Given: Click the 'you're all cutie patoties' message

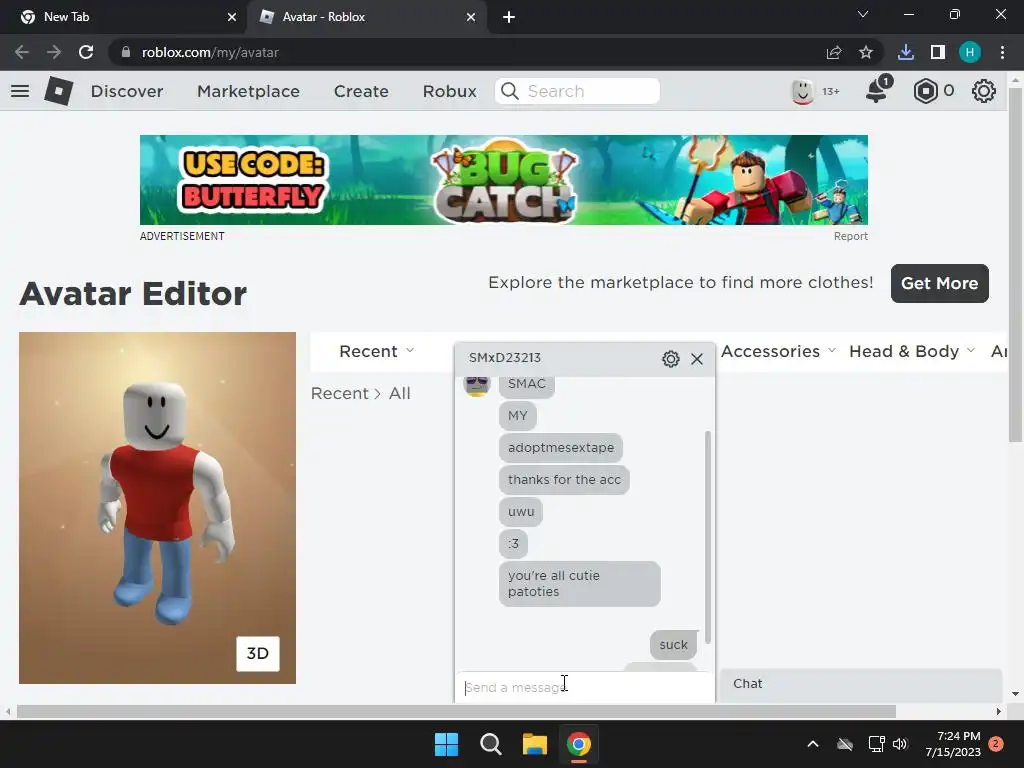Looking at the screenshot, I should pos(580,584).
